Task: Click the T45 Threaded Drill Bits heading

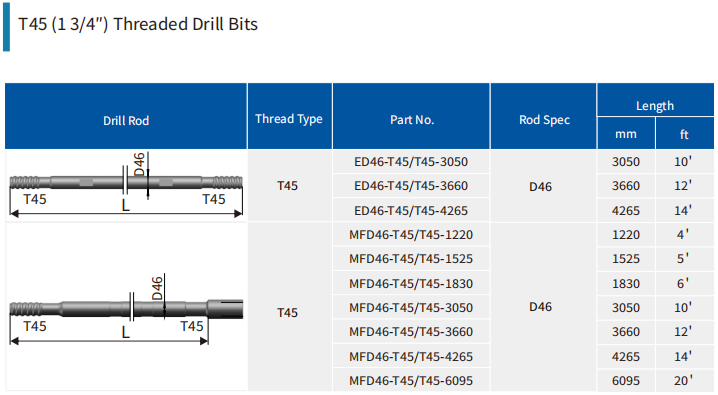Action: (138, 24)
